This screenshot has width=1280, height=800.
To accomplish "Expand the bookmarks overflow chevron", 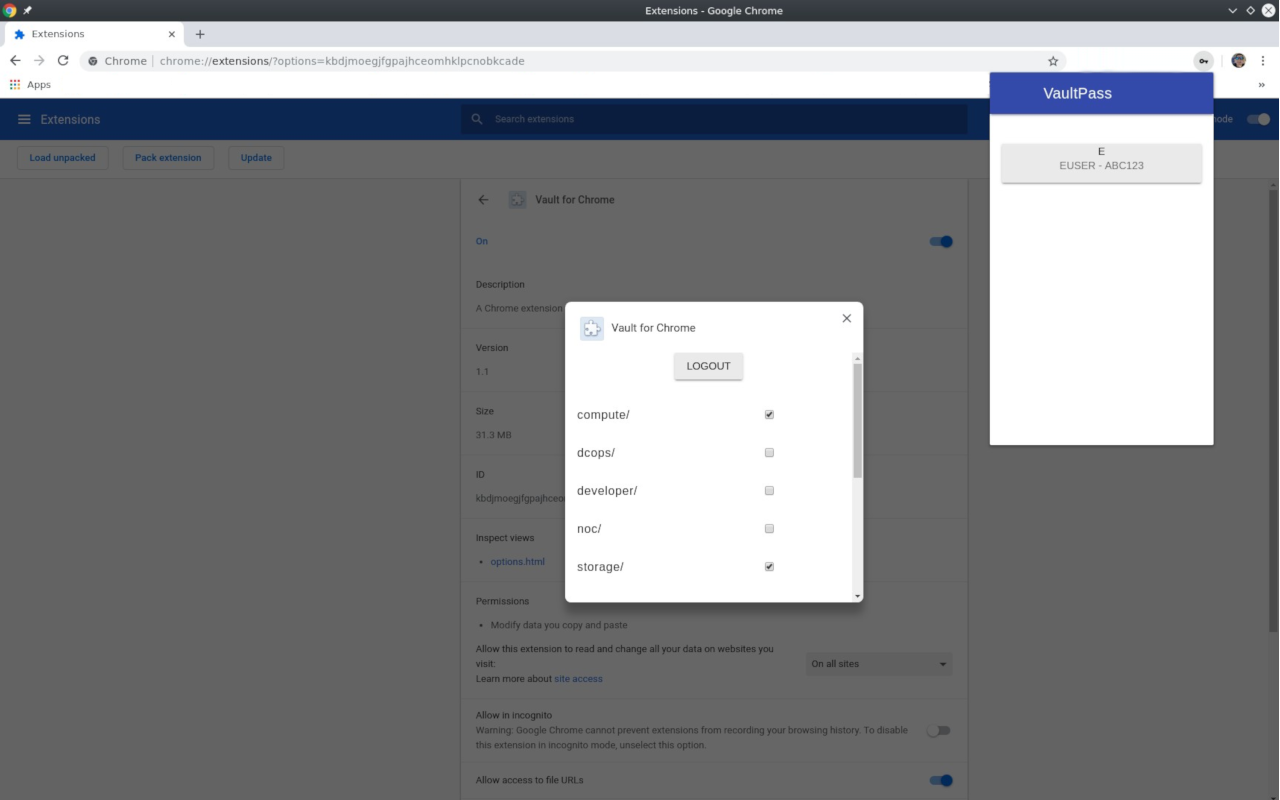I will pos(1261,84).
